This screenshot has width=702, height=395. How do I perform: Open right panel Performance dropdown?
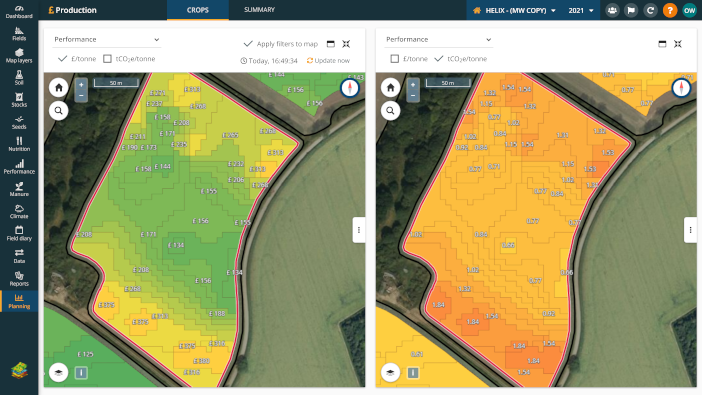coord(438,39)
